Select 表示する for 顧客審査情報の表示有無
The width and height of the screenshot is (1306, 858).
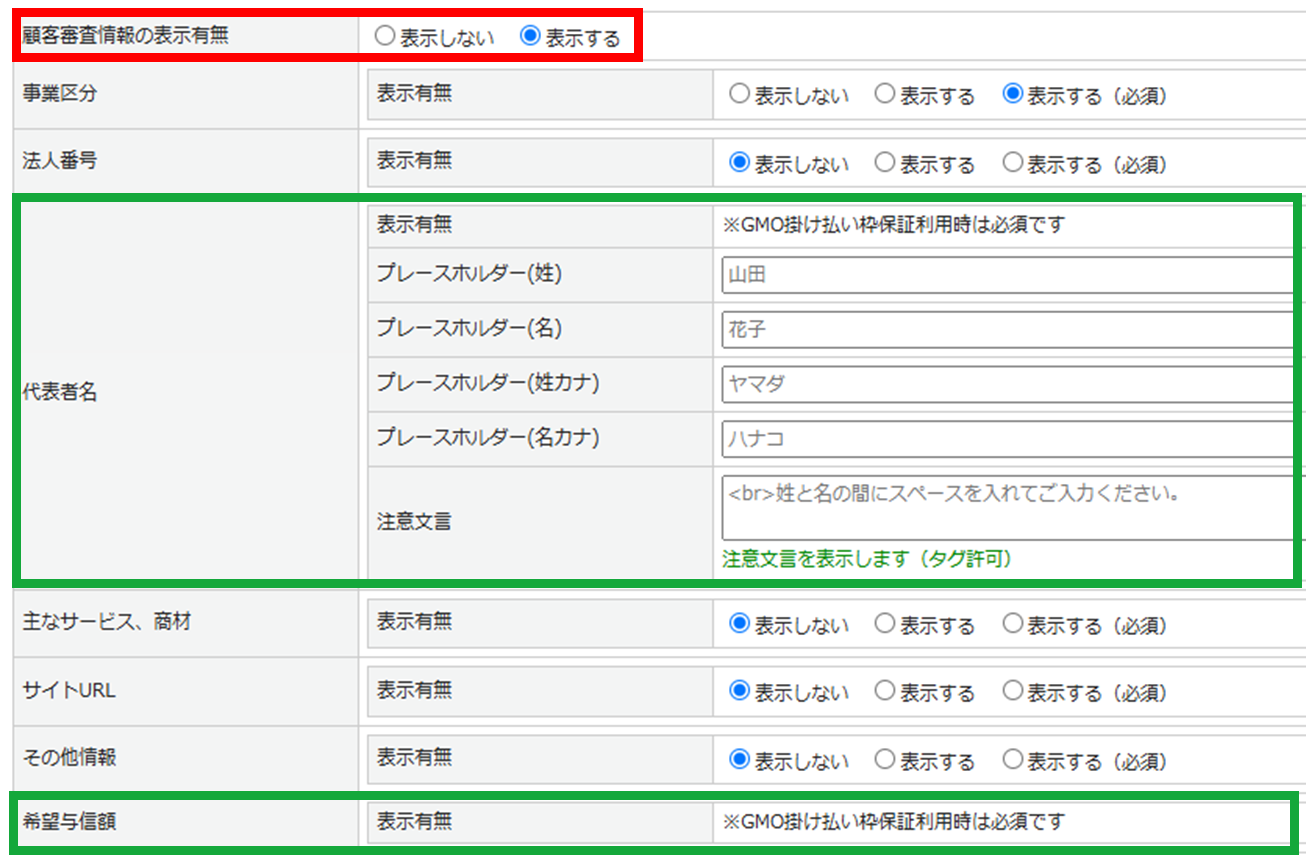pos(531,38)
